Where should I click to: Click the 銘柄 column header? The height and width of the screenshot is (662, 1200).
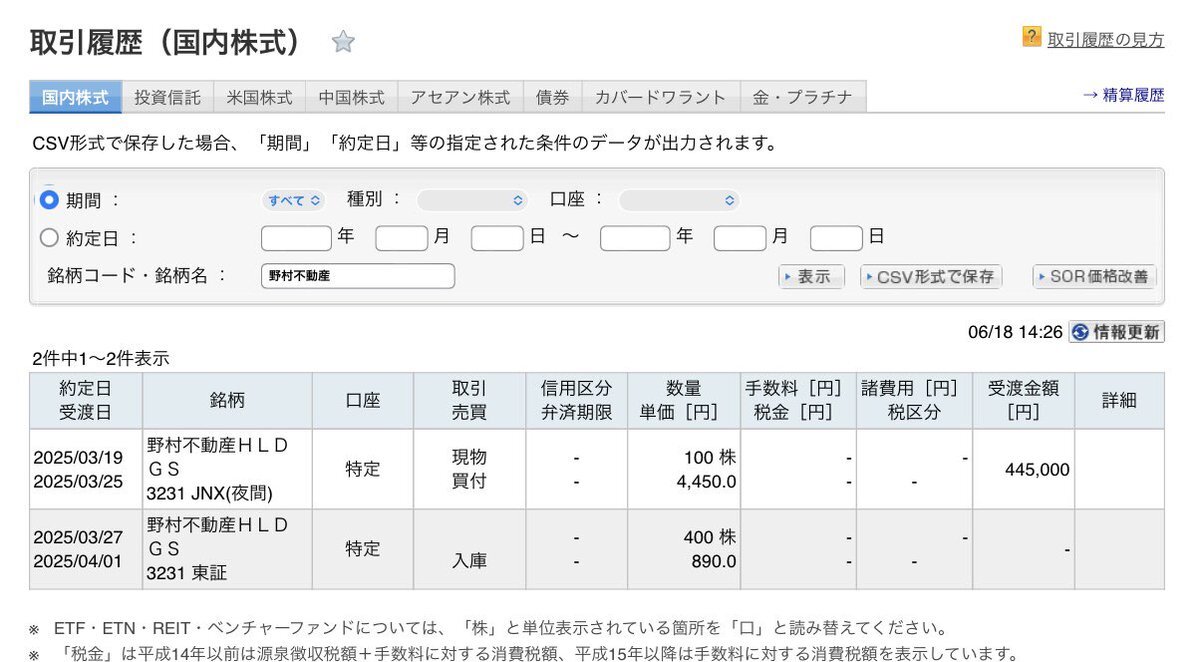coord(227,401)
